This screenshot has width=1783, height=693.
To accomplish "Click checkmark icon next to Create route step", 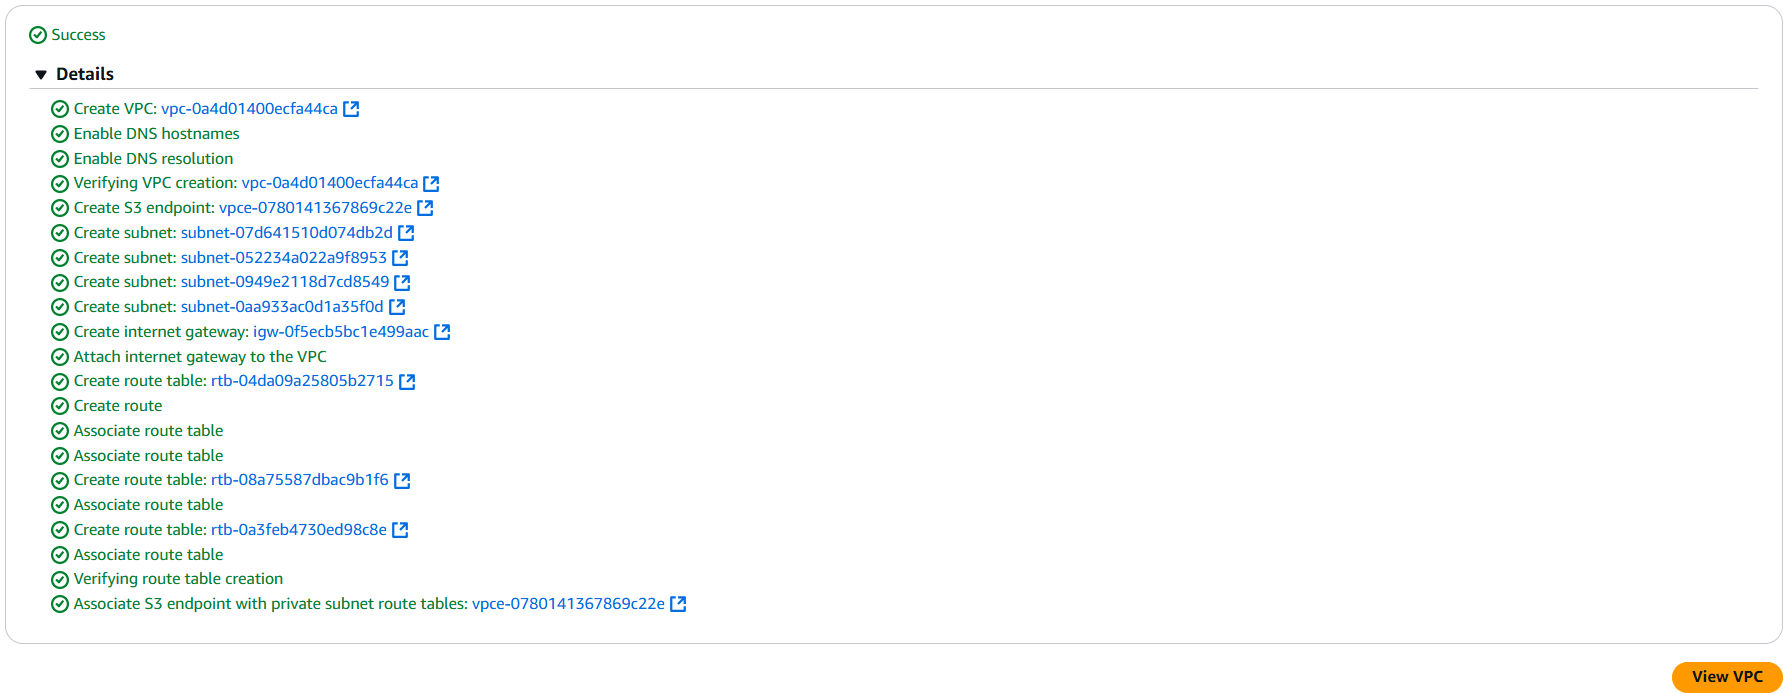I will tap(59, 406).
